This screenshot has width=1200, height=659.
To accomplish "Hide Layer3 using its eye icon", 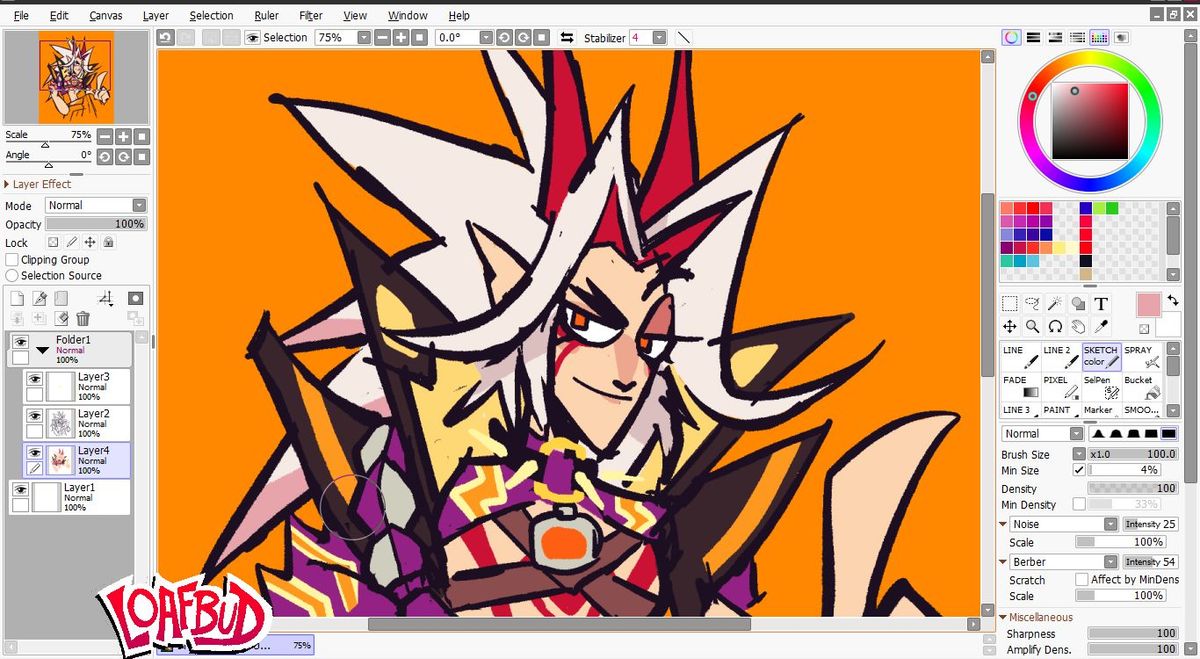I will coord(34,379).
